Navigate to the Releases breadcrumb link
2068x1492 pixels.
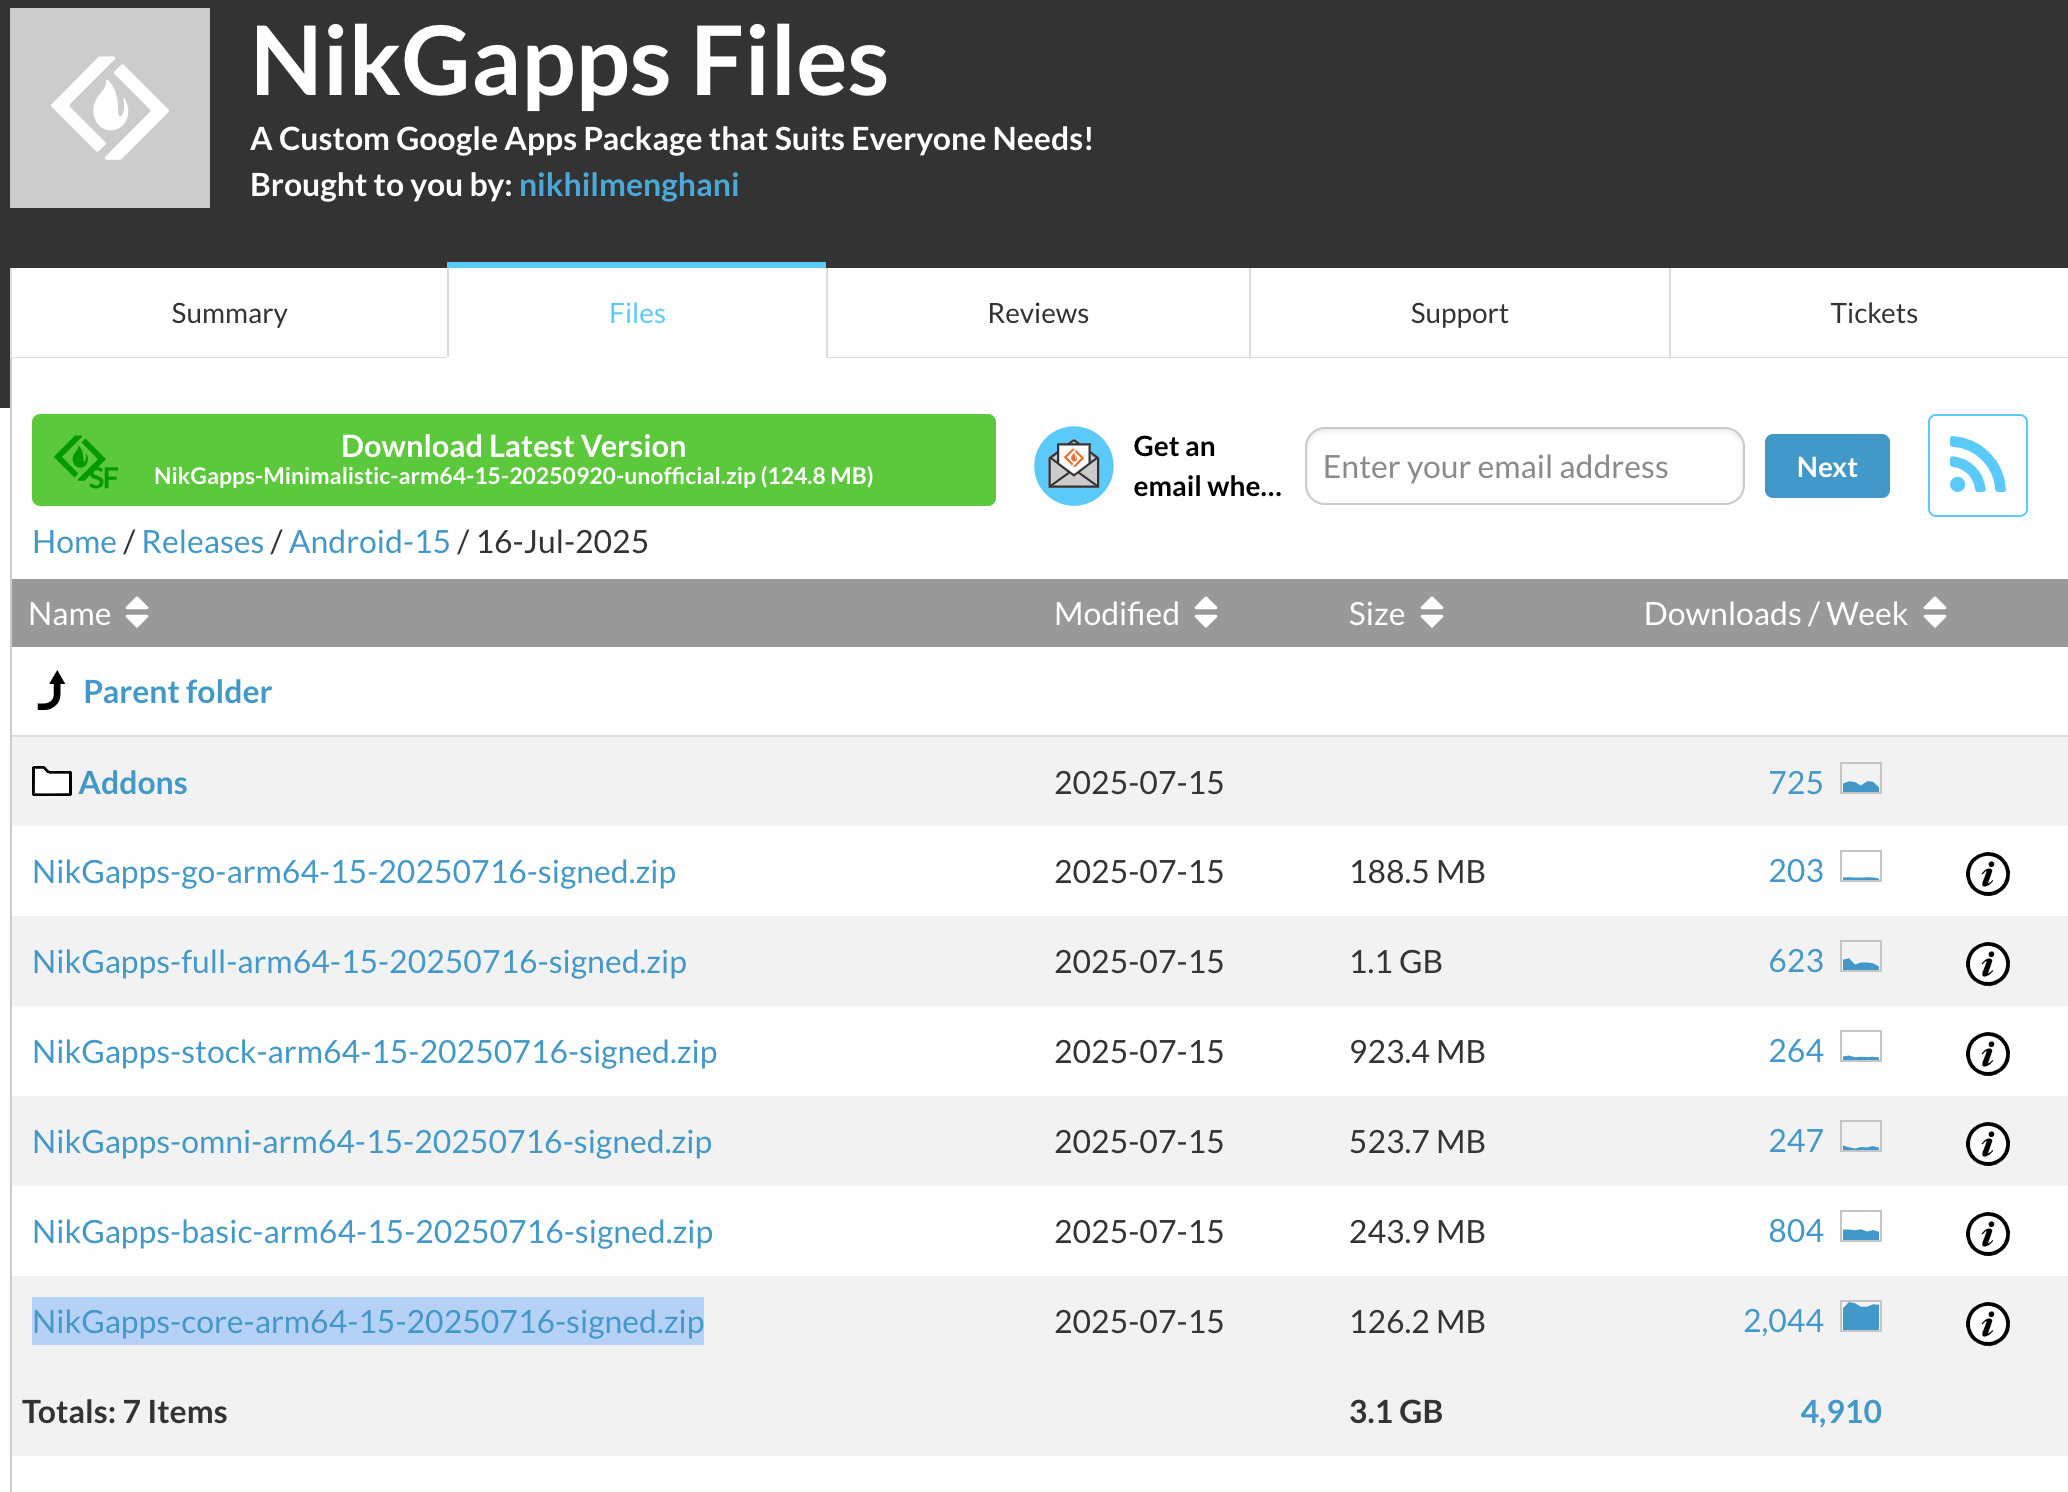203,541
